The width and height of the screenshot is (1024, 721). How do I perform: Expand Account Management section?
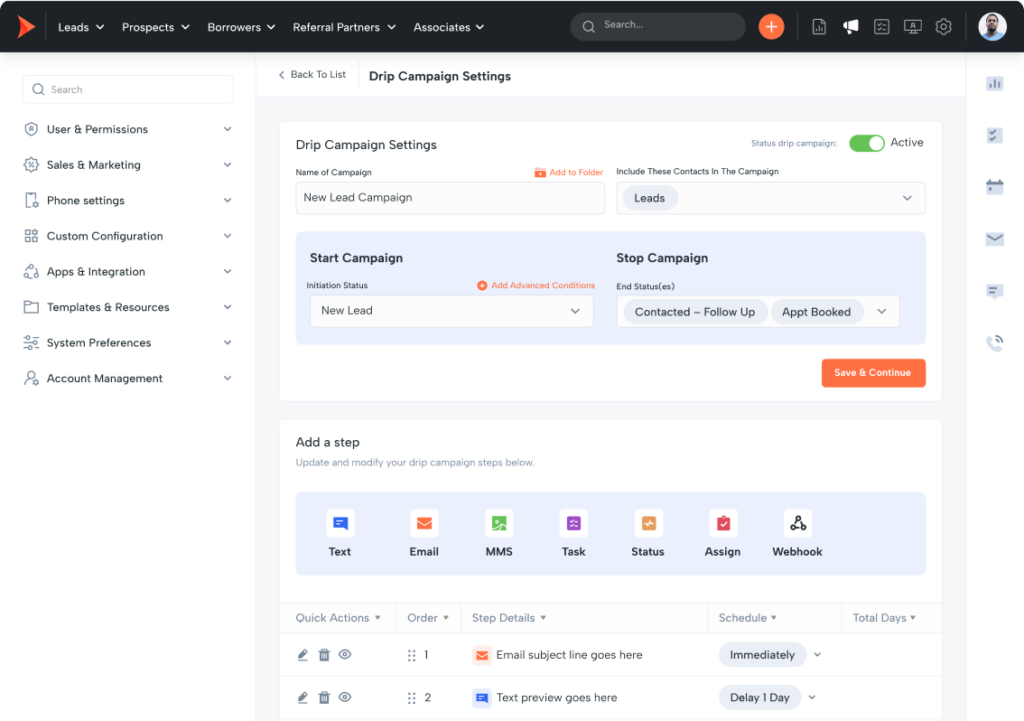point(127,378)
